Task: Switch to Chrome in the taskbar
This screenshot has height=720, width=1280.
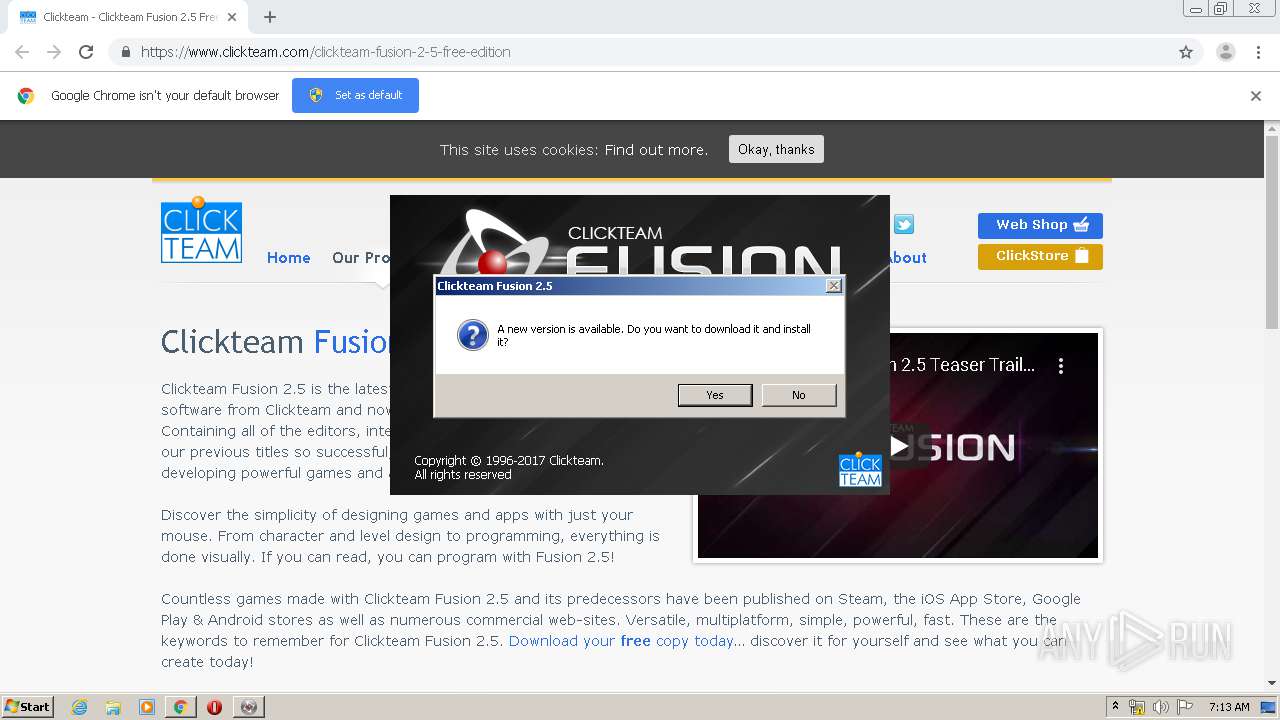Action: point(180,707)
